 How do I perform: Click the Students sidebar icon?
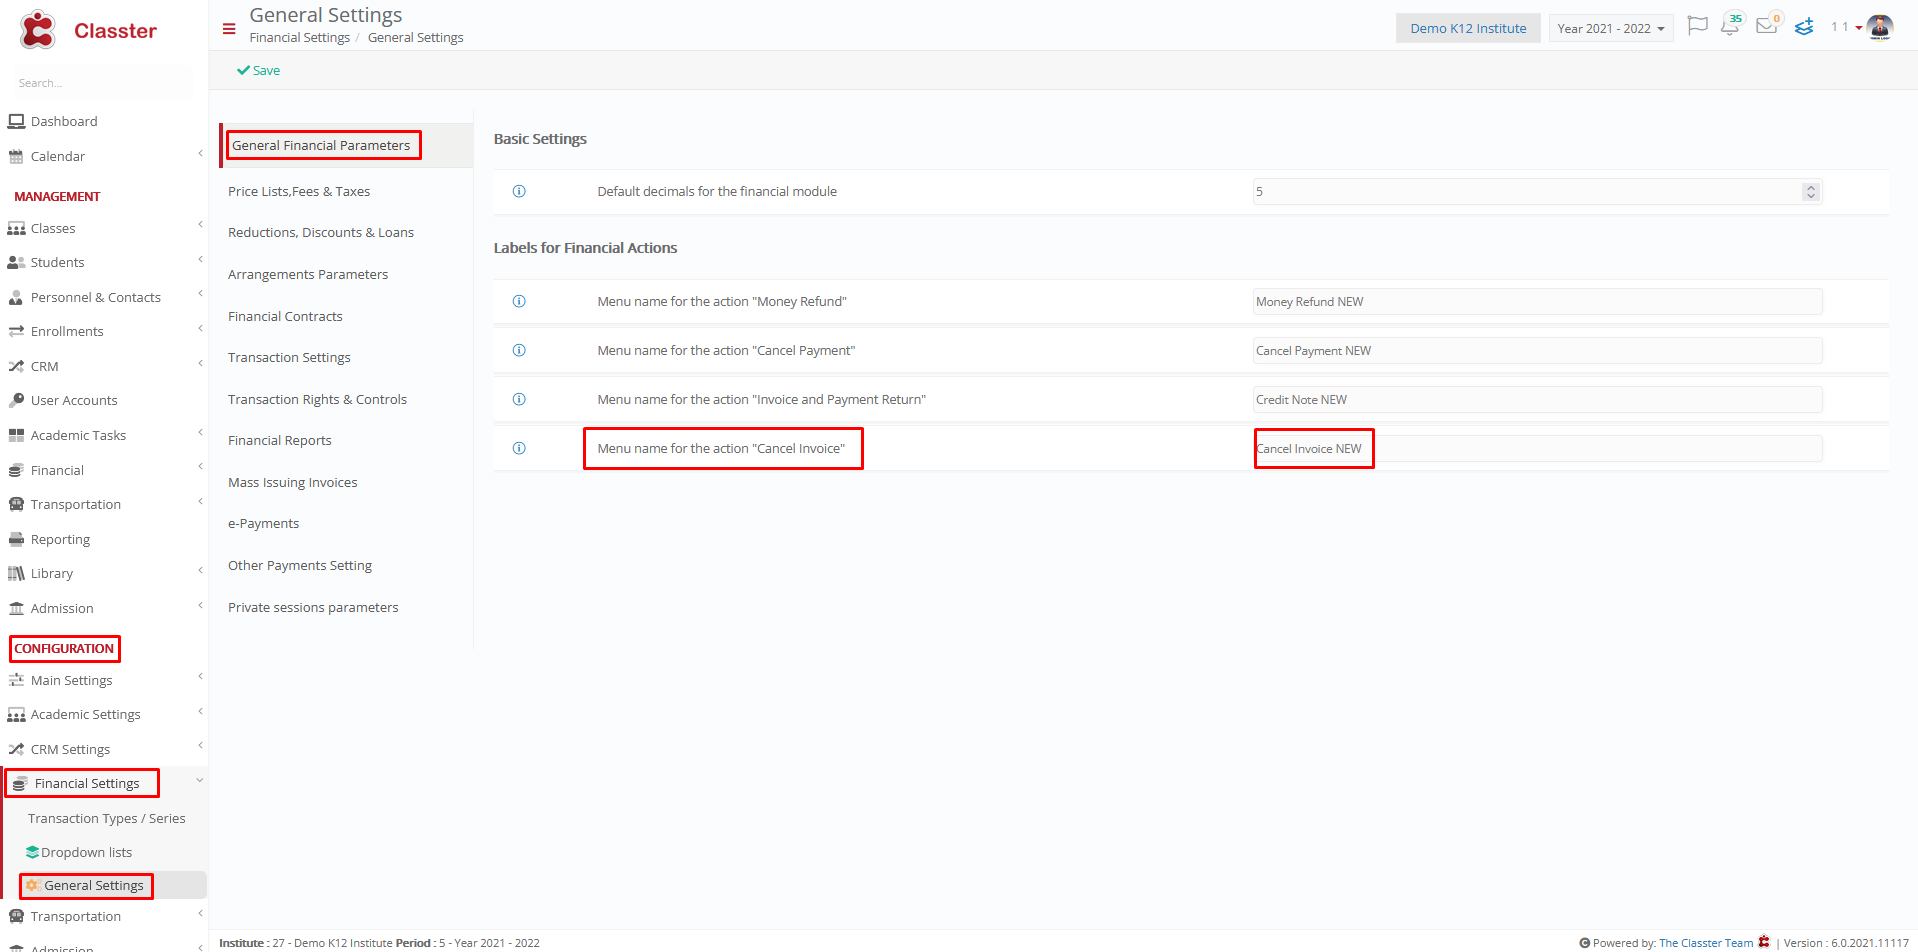(x=16, y=262)
